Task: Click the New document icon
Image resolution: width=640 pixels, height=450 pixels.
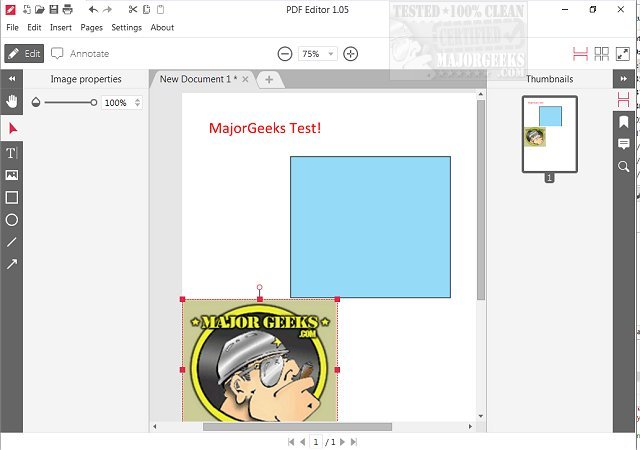Action: point(27,9)
